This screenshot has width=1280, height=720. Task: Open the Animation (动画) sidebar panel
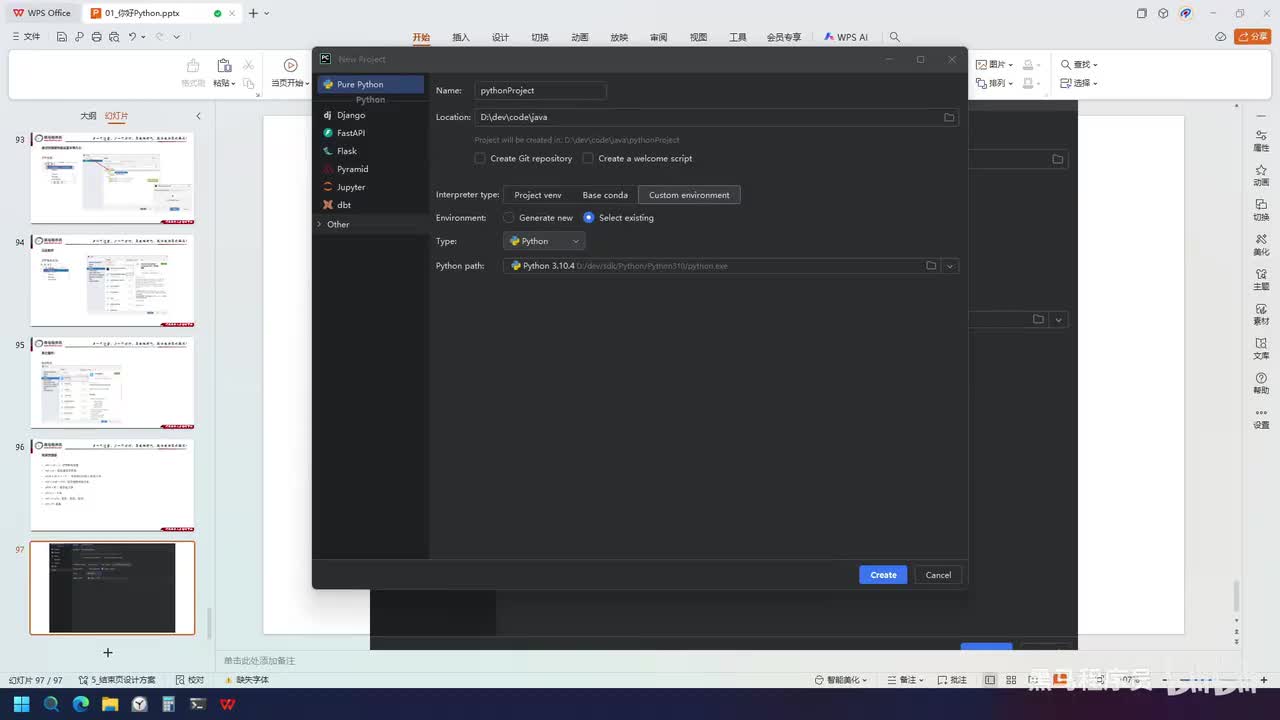click(1261, 176)
